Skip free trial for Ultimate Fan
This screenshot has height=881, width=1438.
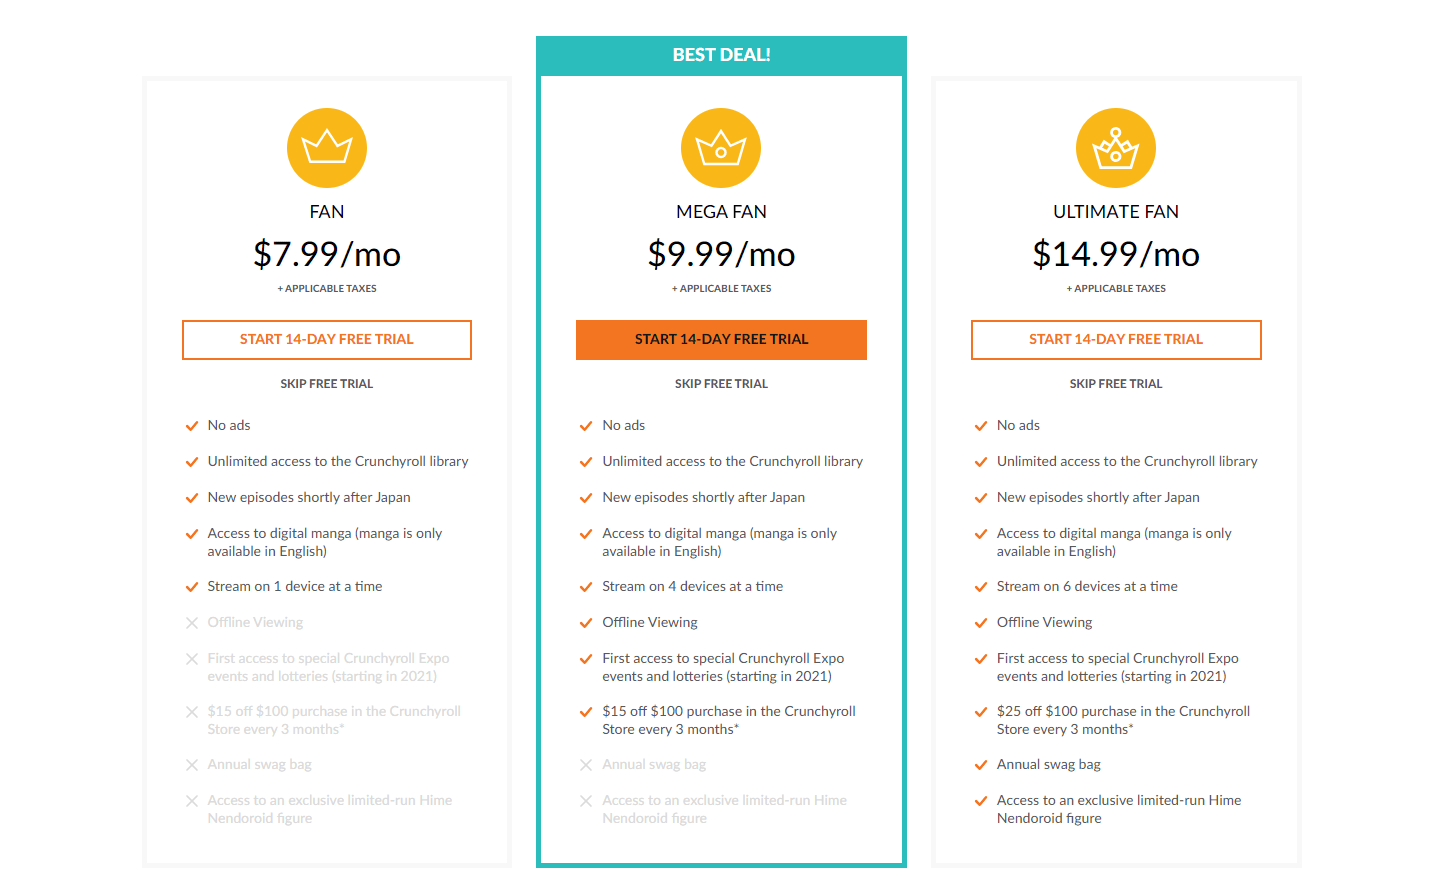(x=1115, y=384)
